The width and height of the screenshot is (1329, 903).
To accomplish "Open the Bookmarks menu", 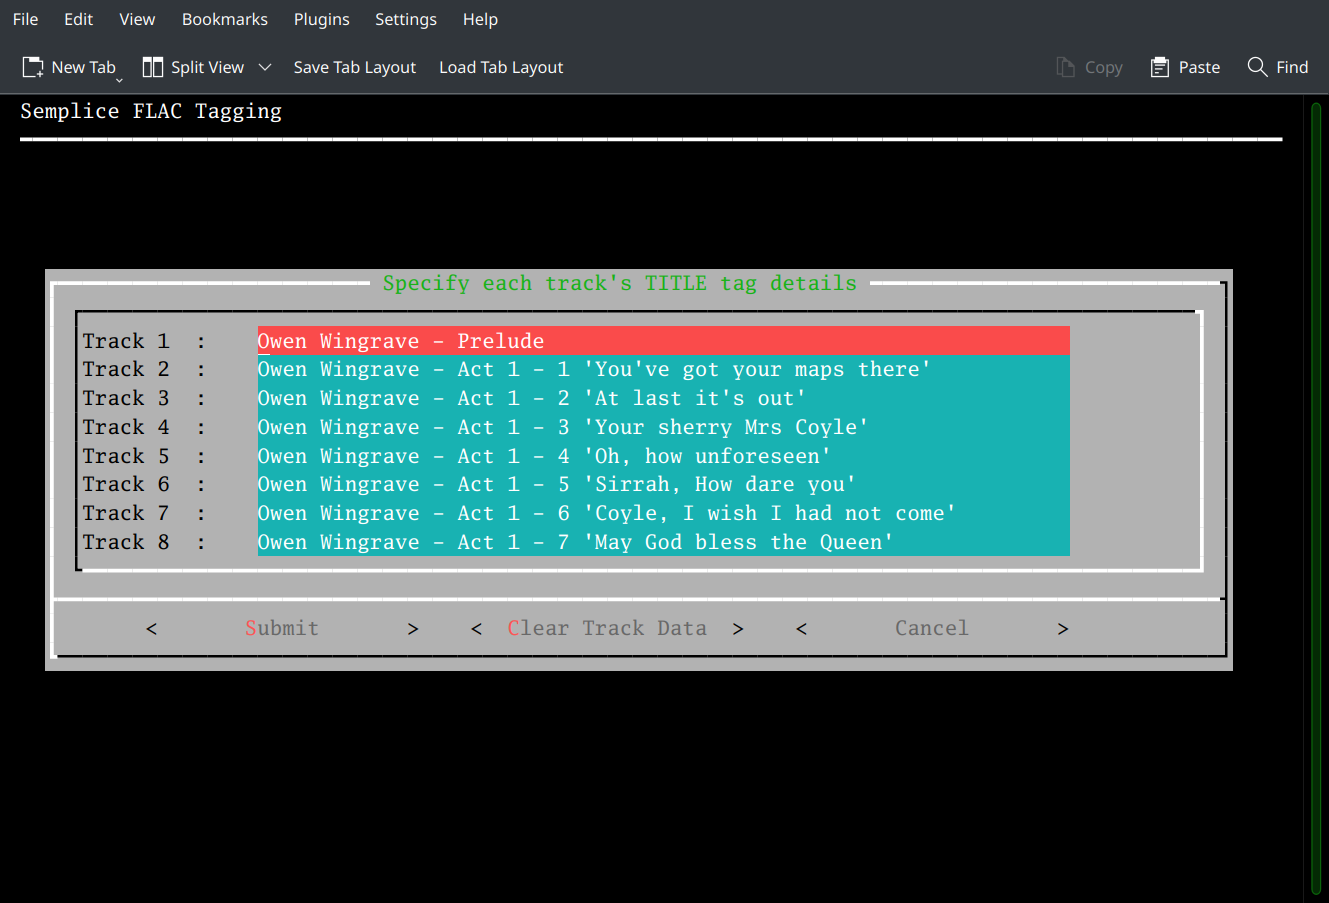I will [x=224, y=19].
